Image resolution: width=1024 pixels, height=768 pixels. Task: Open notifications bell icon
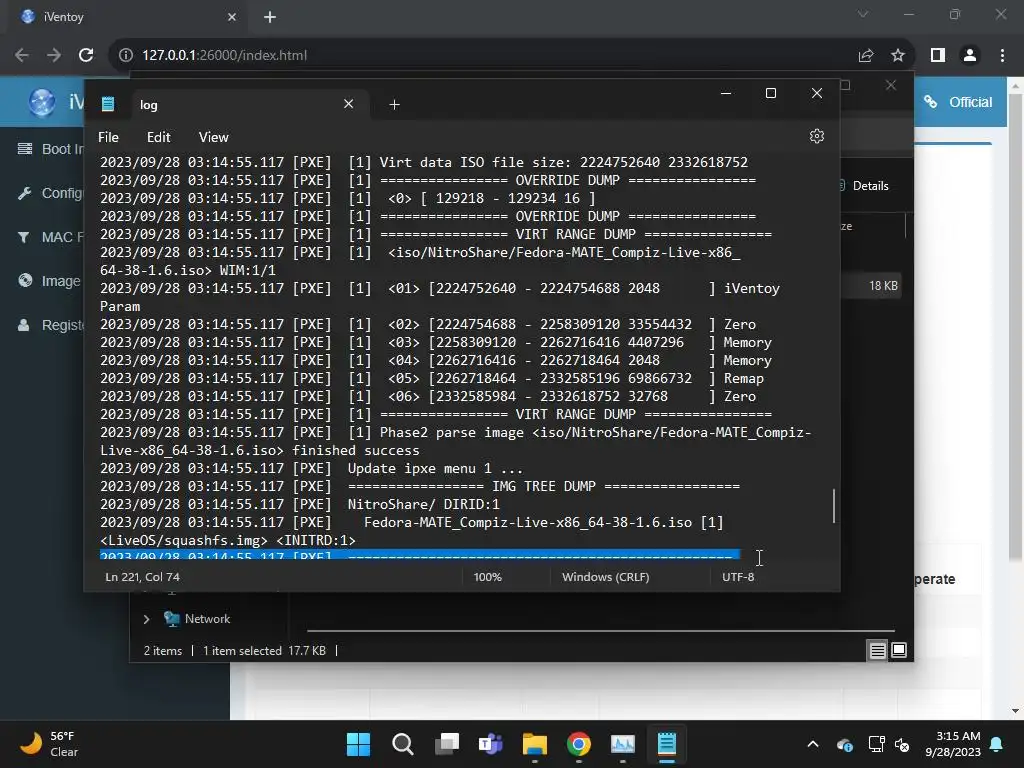(997, 744)
